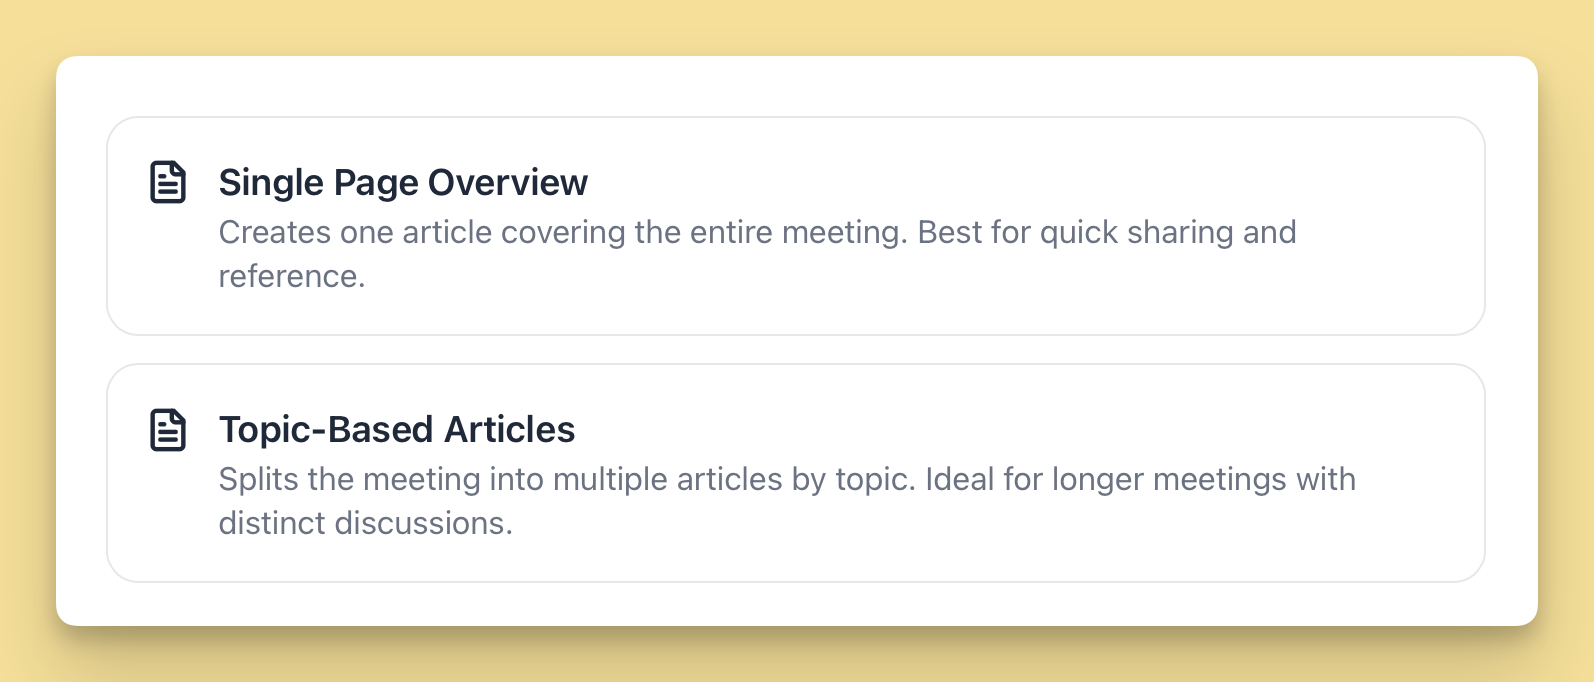Image resolution: width=1594 pixels, height=682 pixels.
Task: Click the word "reference." in the first card
Action: coord(292,276)
